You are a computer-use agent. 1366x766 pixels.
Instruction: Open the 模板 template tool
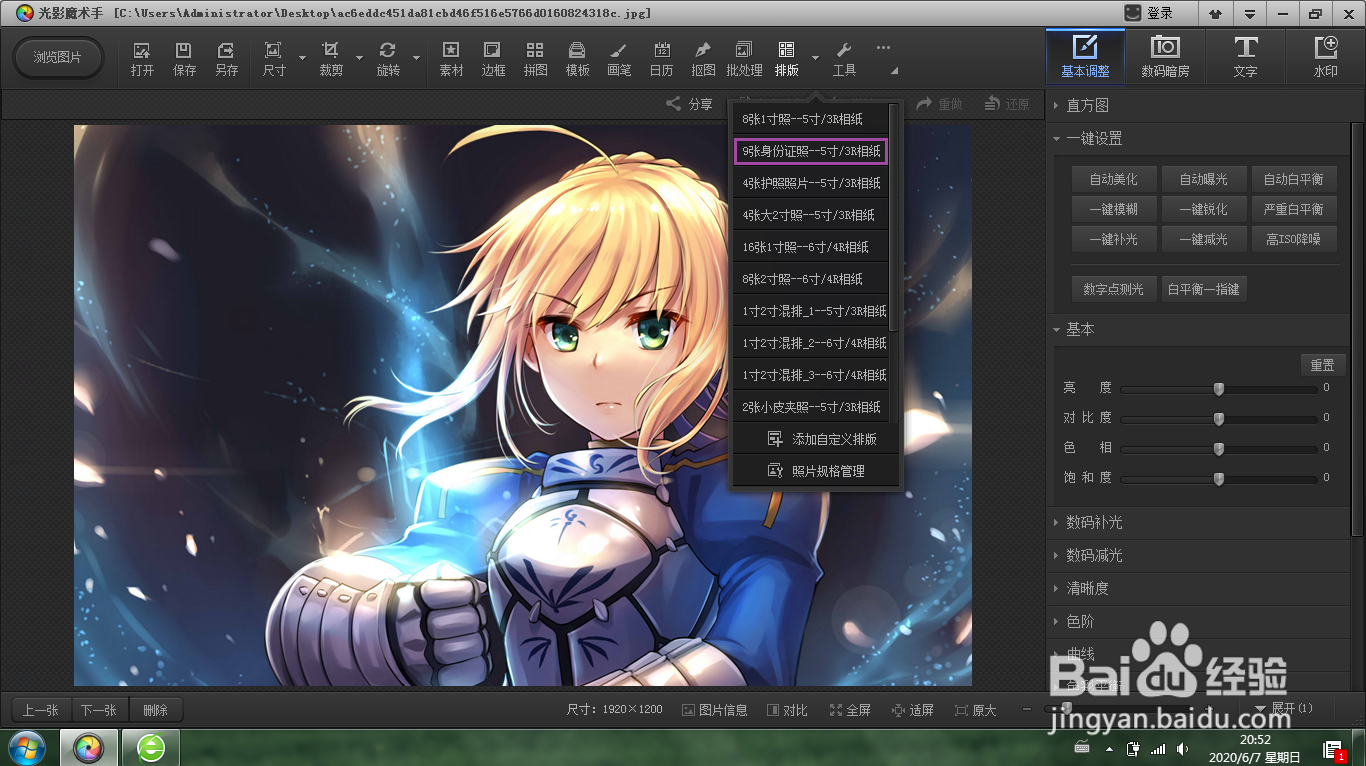577,59
